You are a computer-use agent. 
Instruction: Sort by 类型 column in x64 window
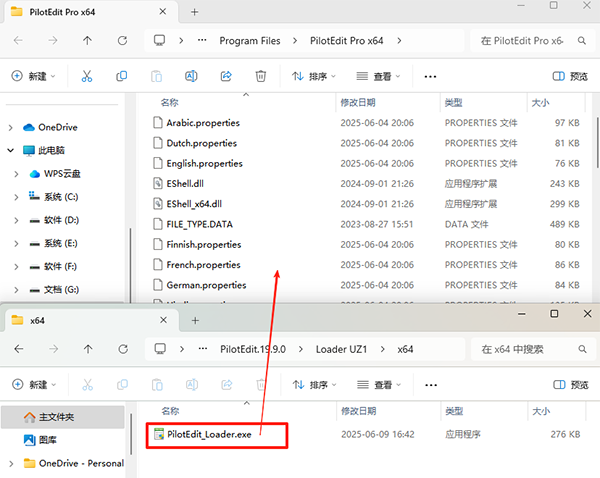[x=454, y=411]
